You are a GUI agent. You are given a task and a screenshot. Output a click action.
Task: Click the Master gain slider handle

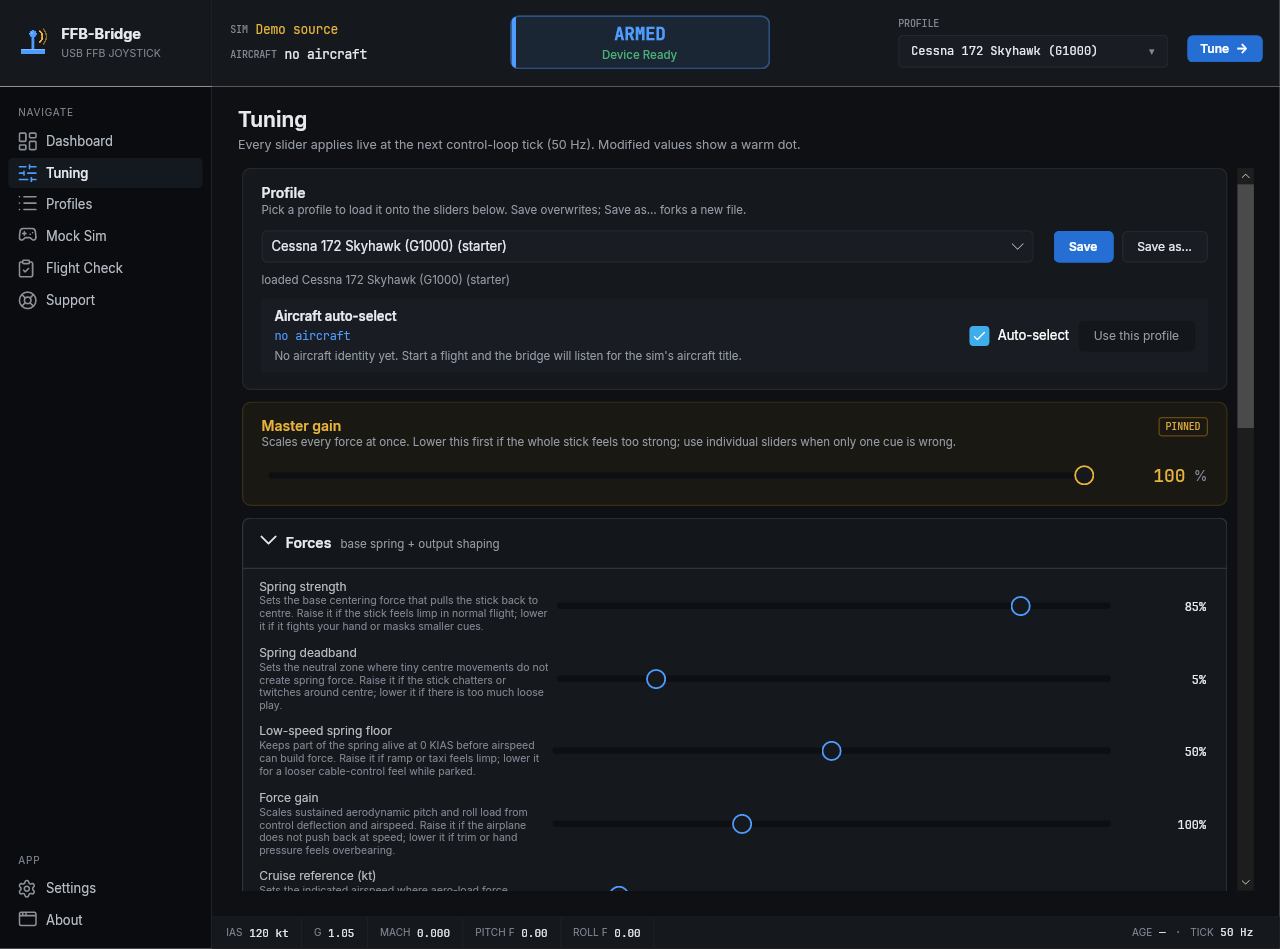(x=1084, y=476)
